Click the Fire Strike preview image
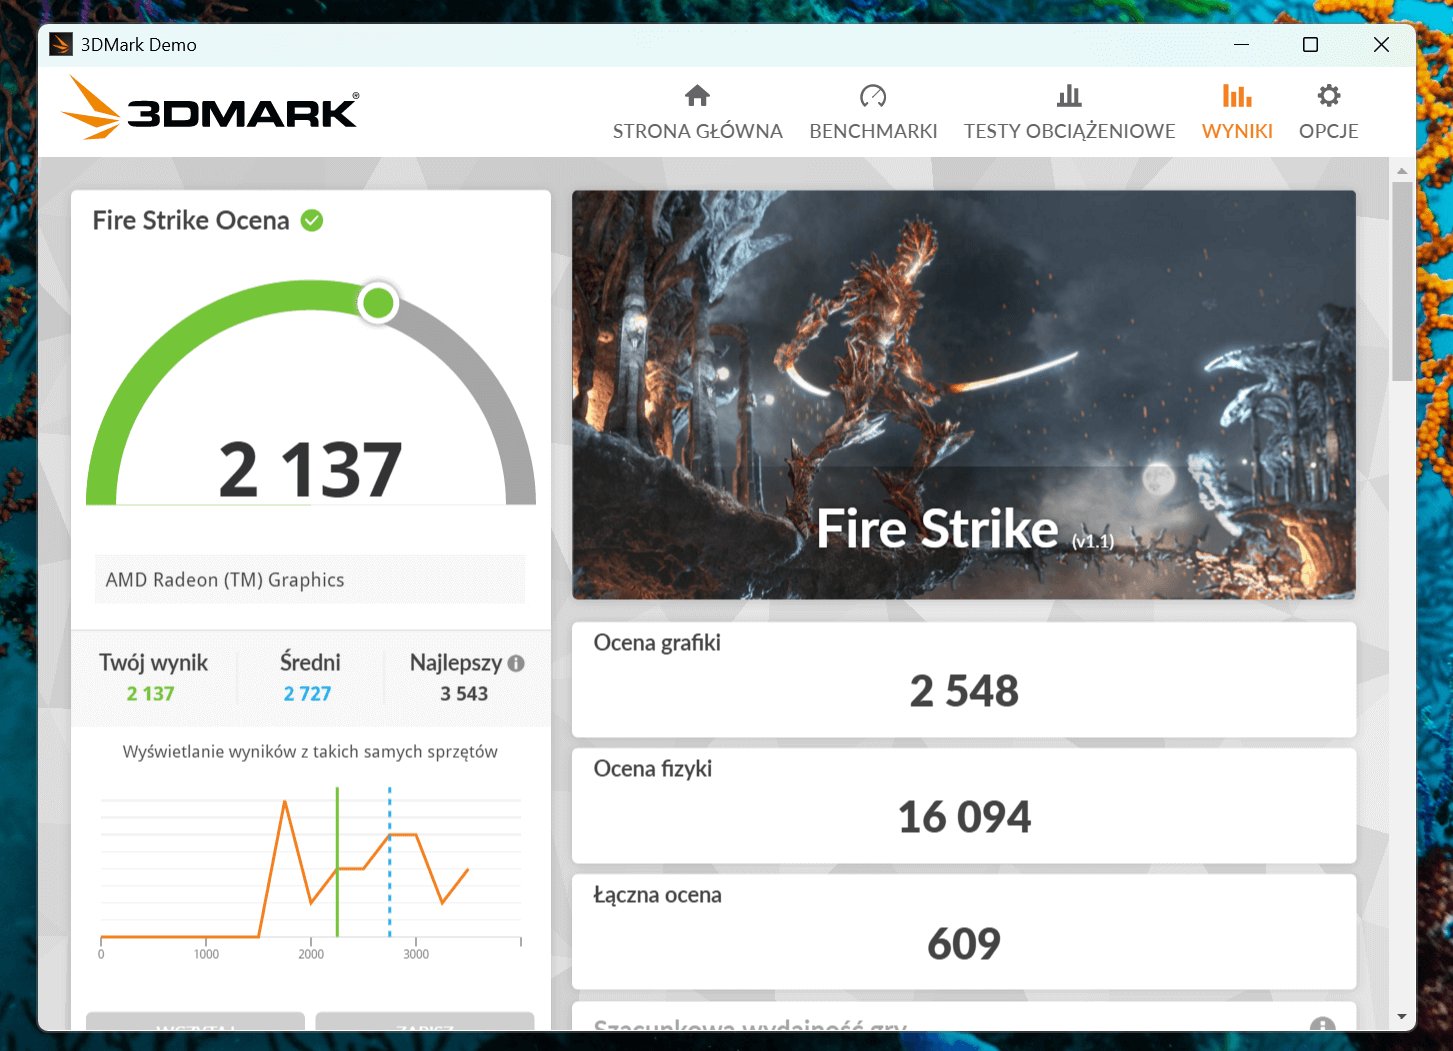This screenshot has height=1051, width=1453. point(963,395)
